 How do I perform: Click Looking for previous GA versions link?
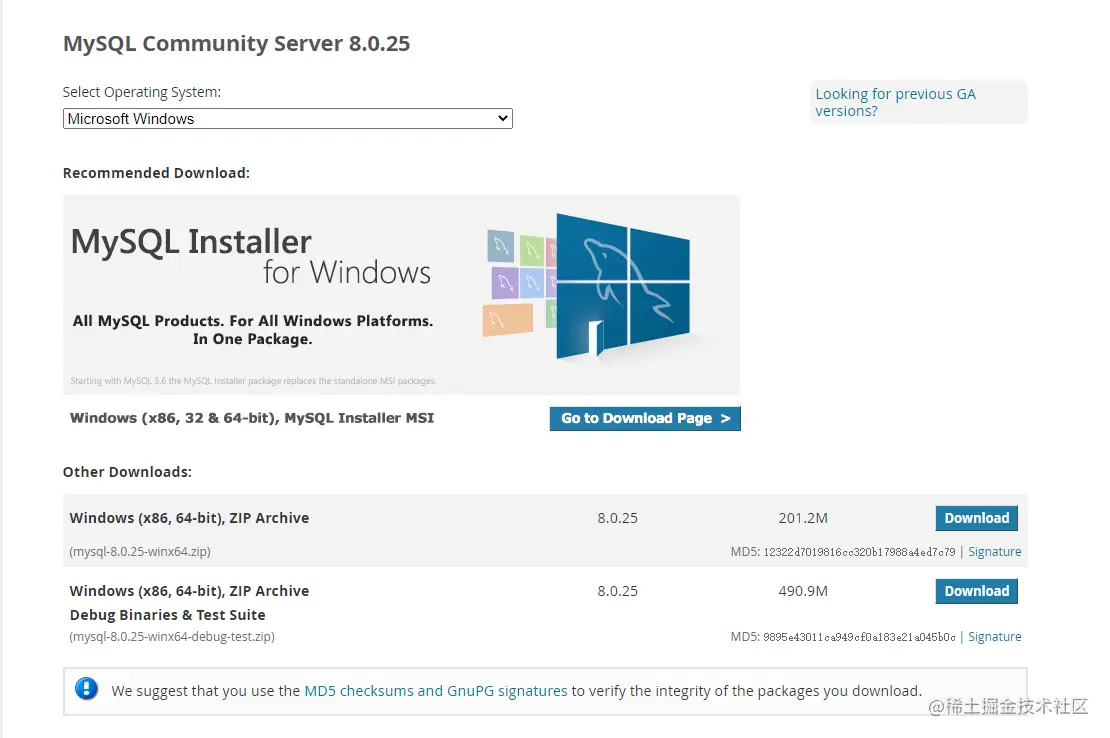895,103
